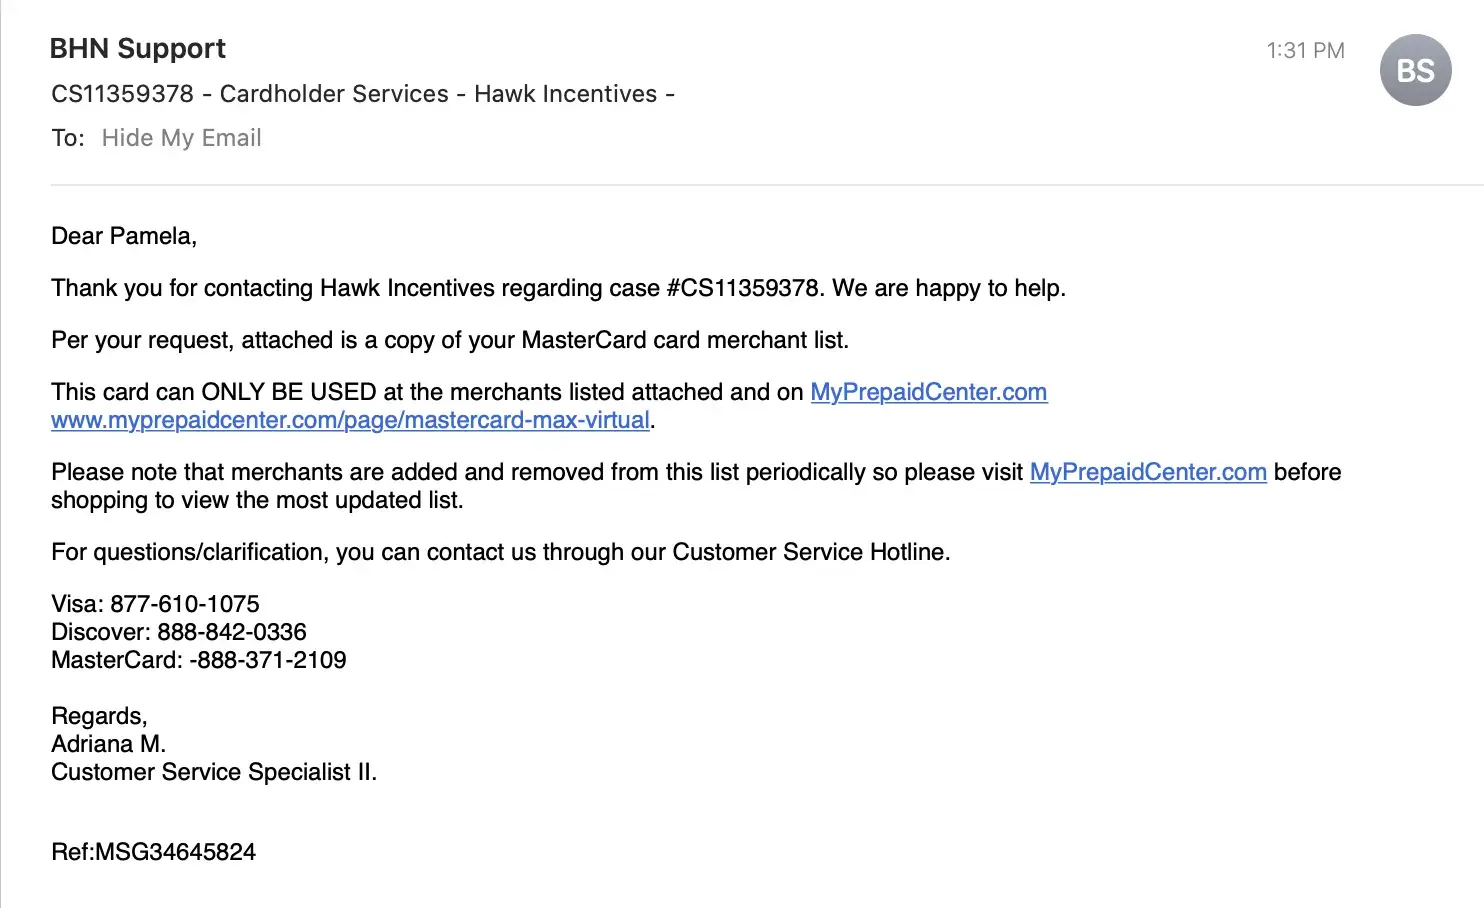Open MyPrepaidCenter.com link after "attached and on"
The width and height of the screenshot is (1484, 908).
click(x=928, y=392)
